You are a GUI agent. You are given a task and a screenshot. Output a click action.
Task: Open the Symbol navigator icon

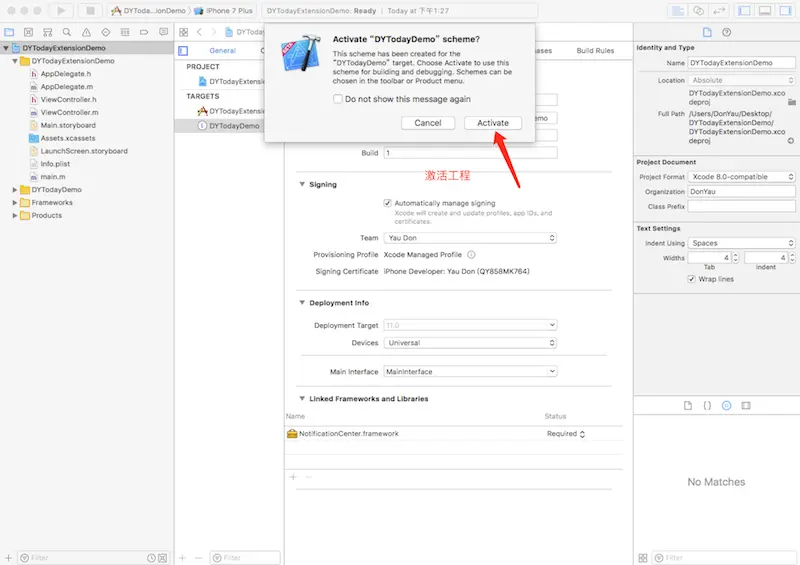tap(47, 32)
